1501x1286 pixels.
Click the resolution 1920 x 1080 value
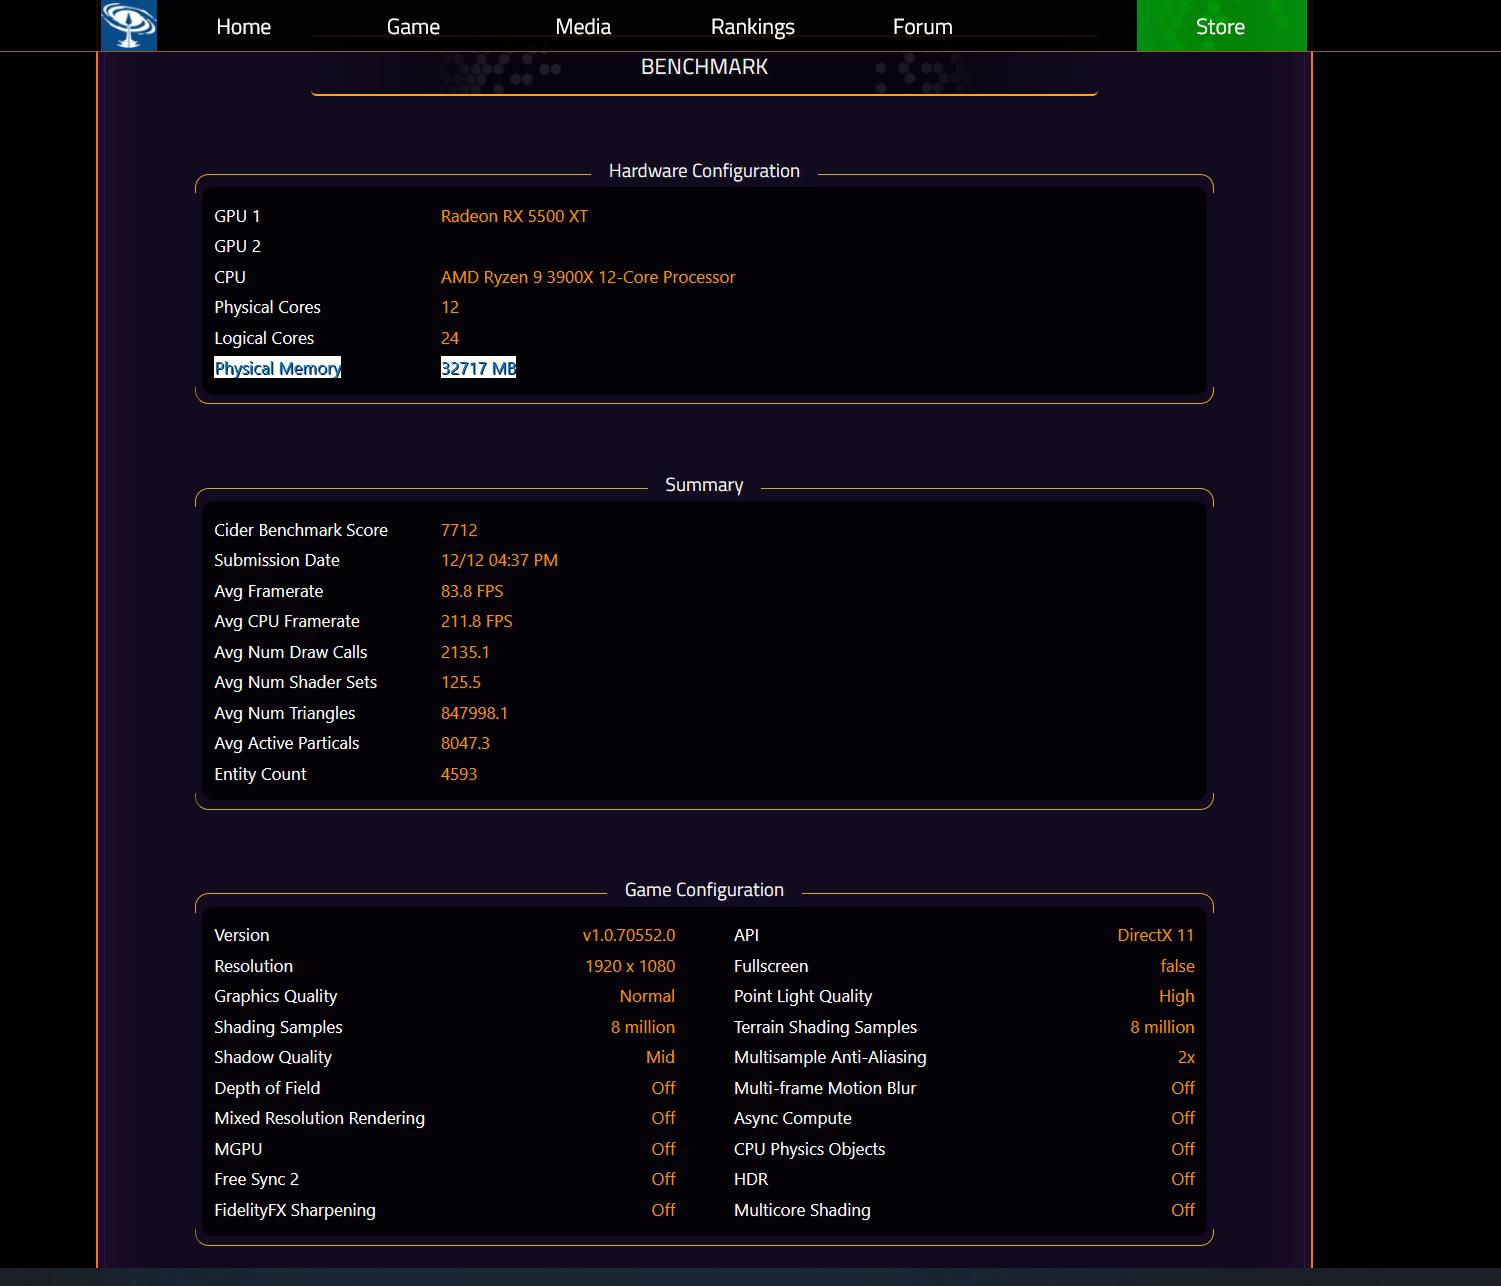click(x=630, y=966)
